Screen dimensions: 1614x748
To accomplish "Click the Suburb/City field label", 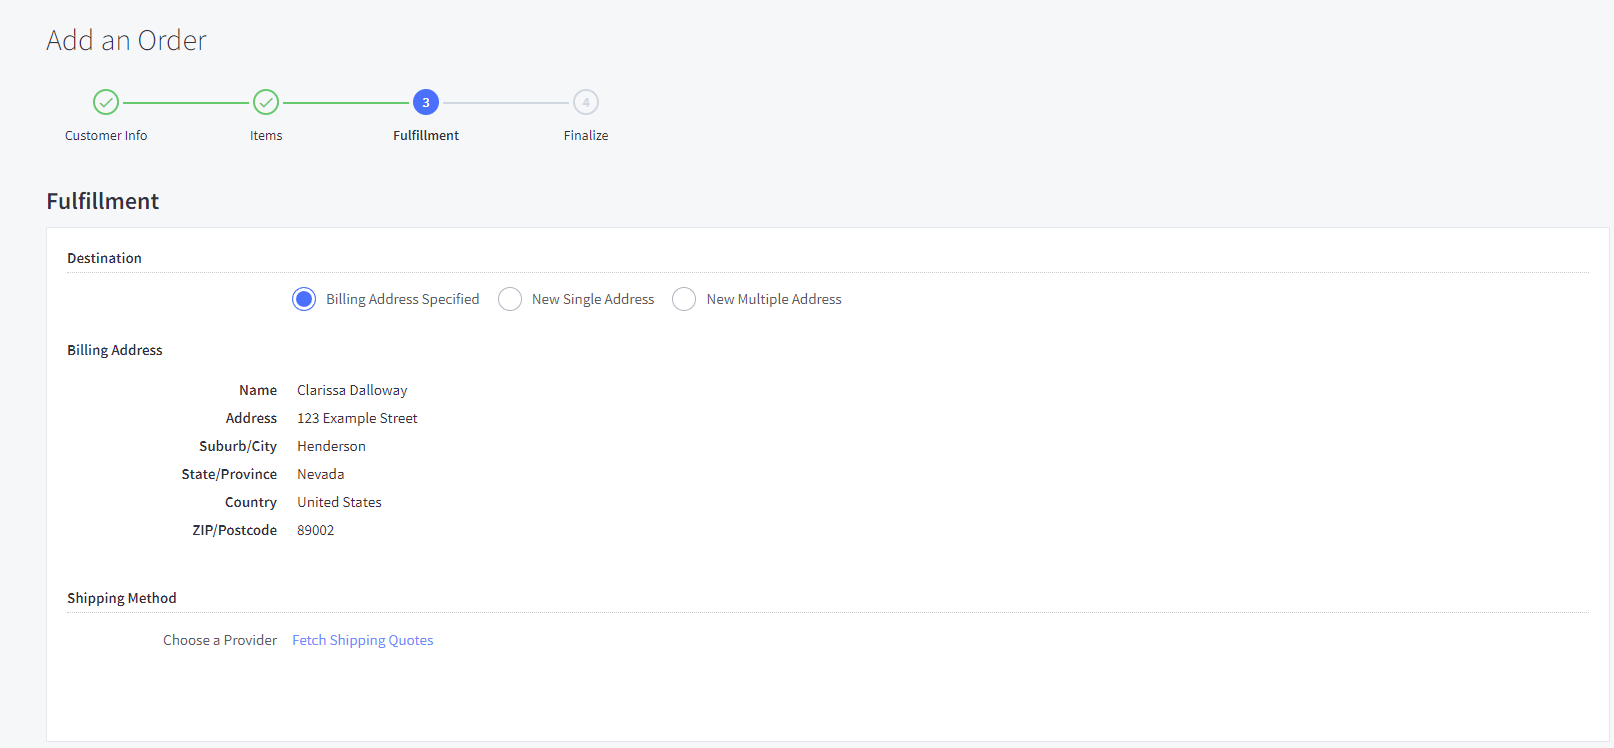I will point(238,446).
